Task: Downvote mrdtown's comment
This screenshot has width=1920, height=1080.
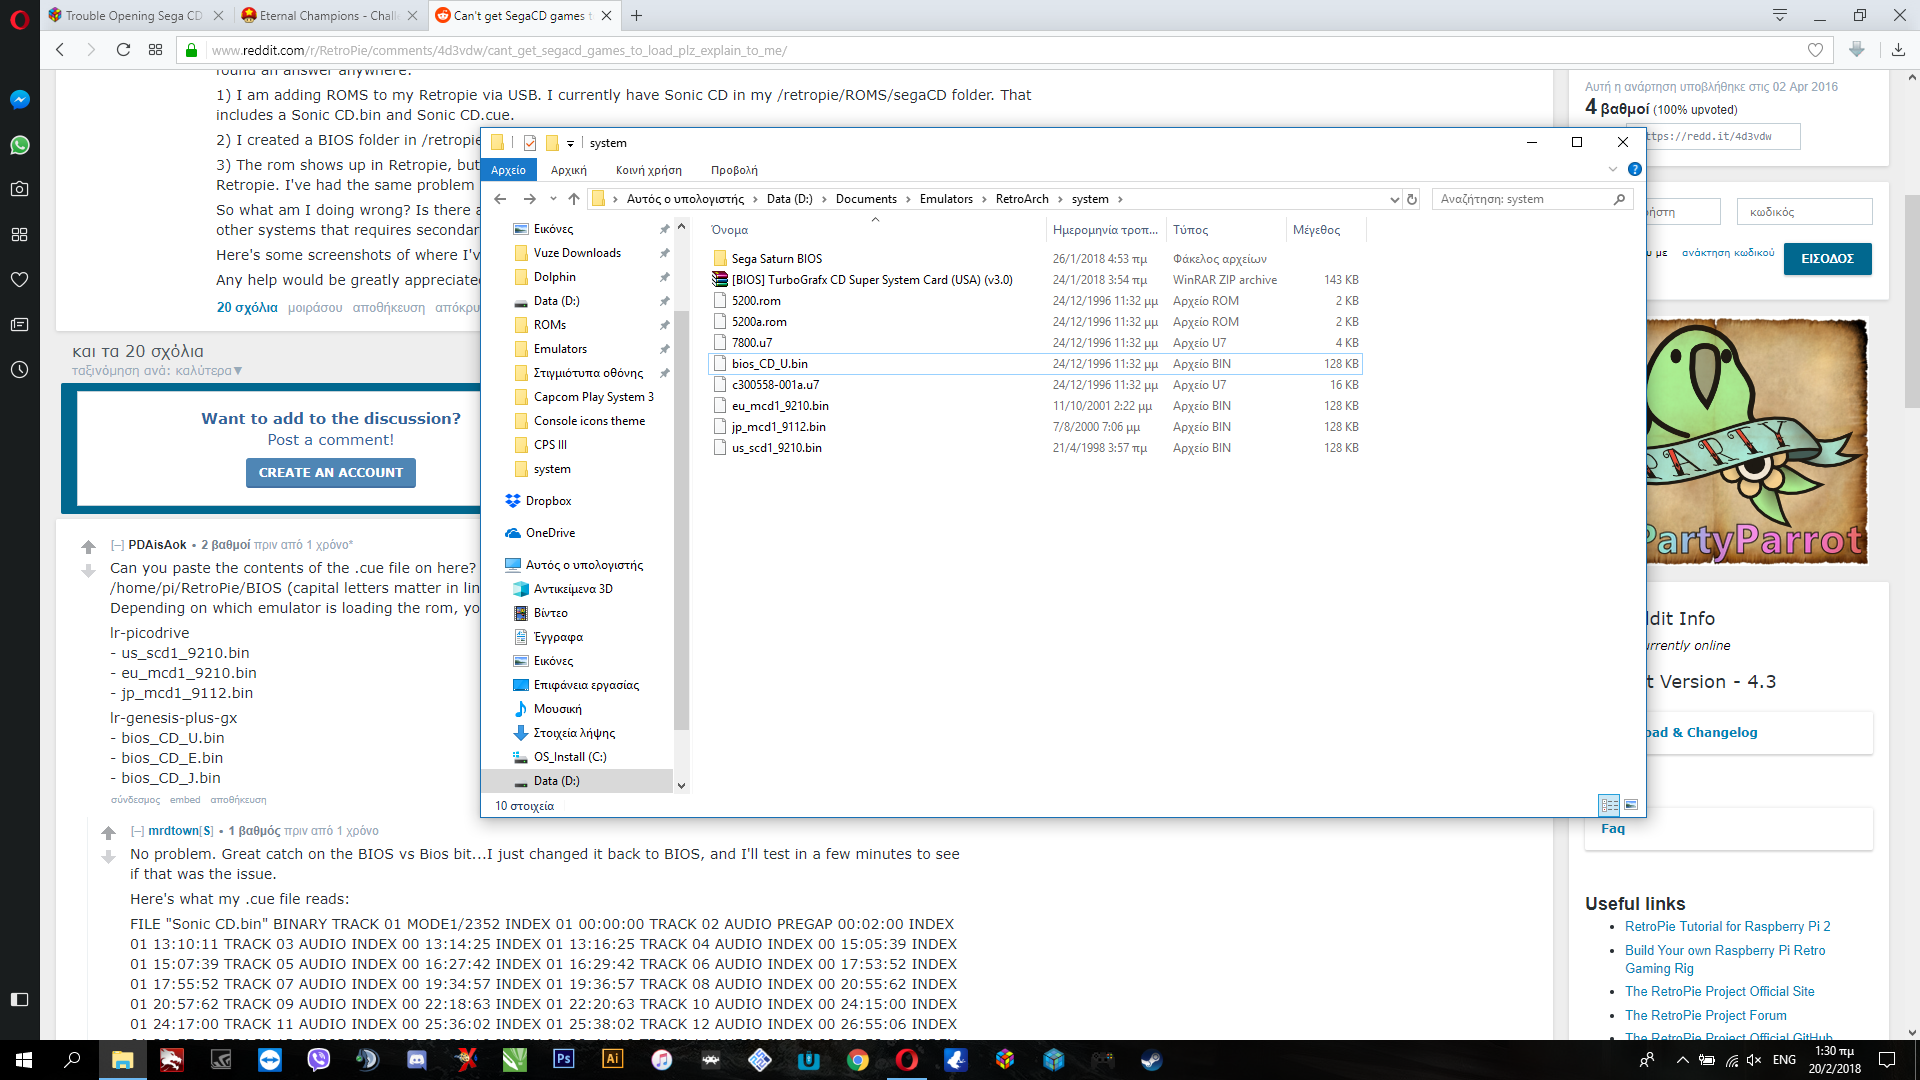Action: [x=108, y=857]
